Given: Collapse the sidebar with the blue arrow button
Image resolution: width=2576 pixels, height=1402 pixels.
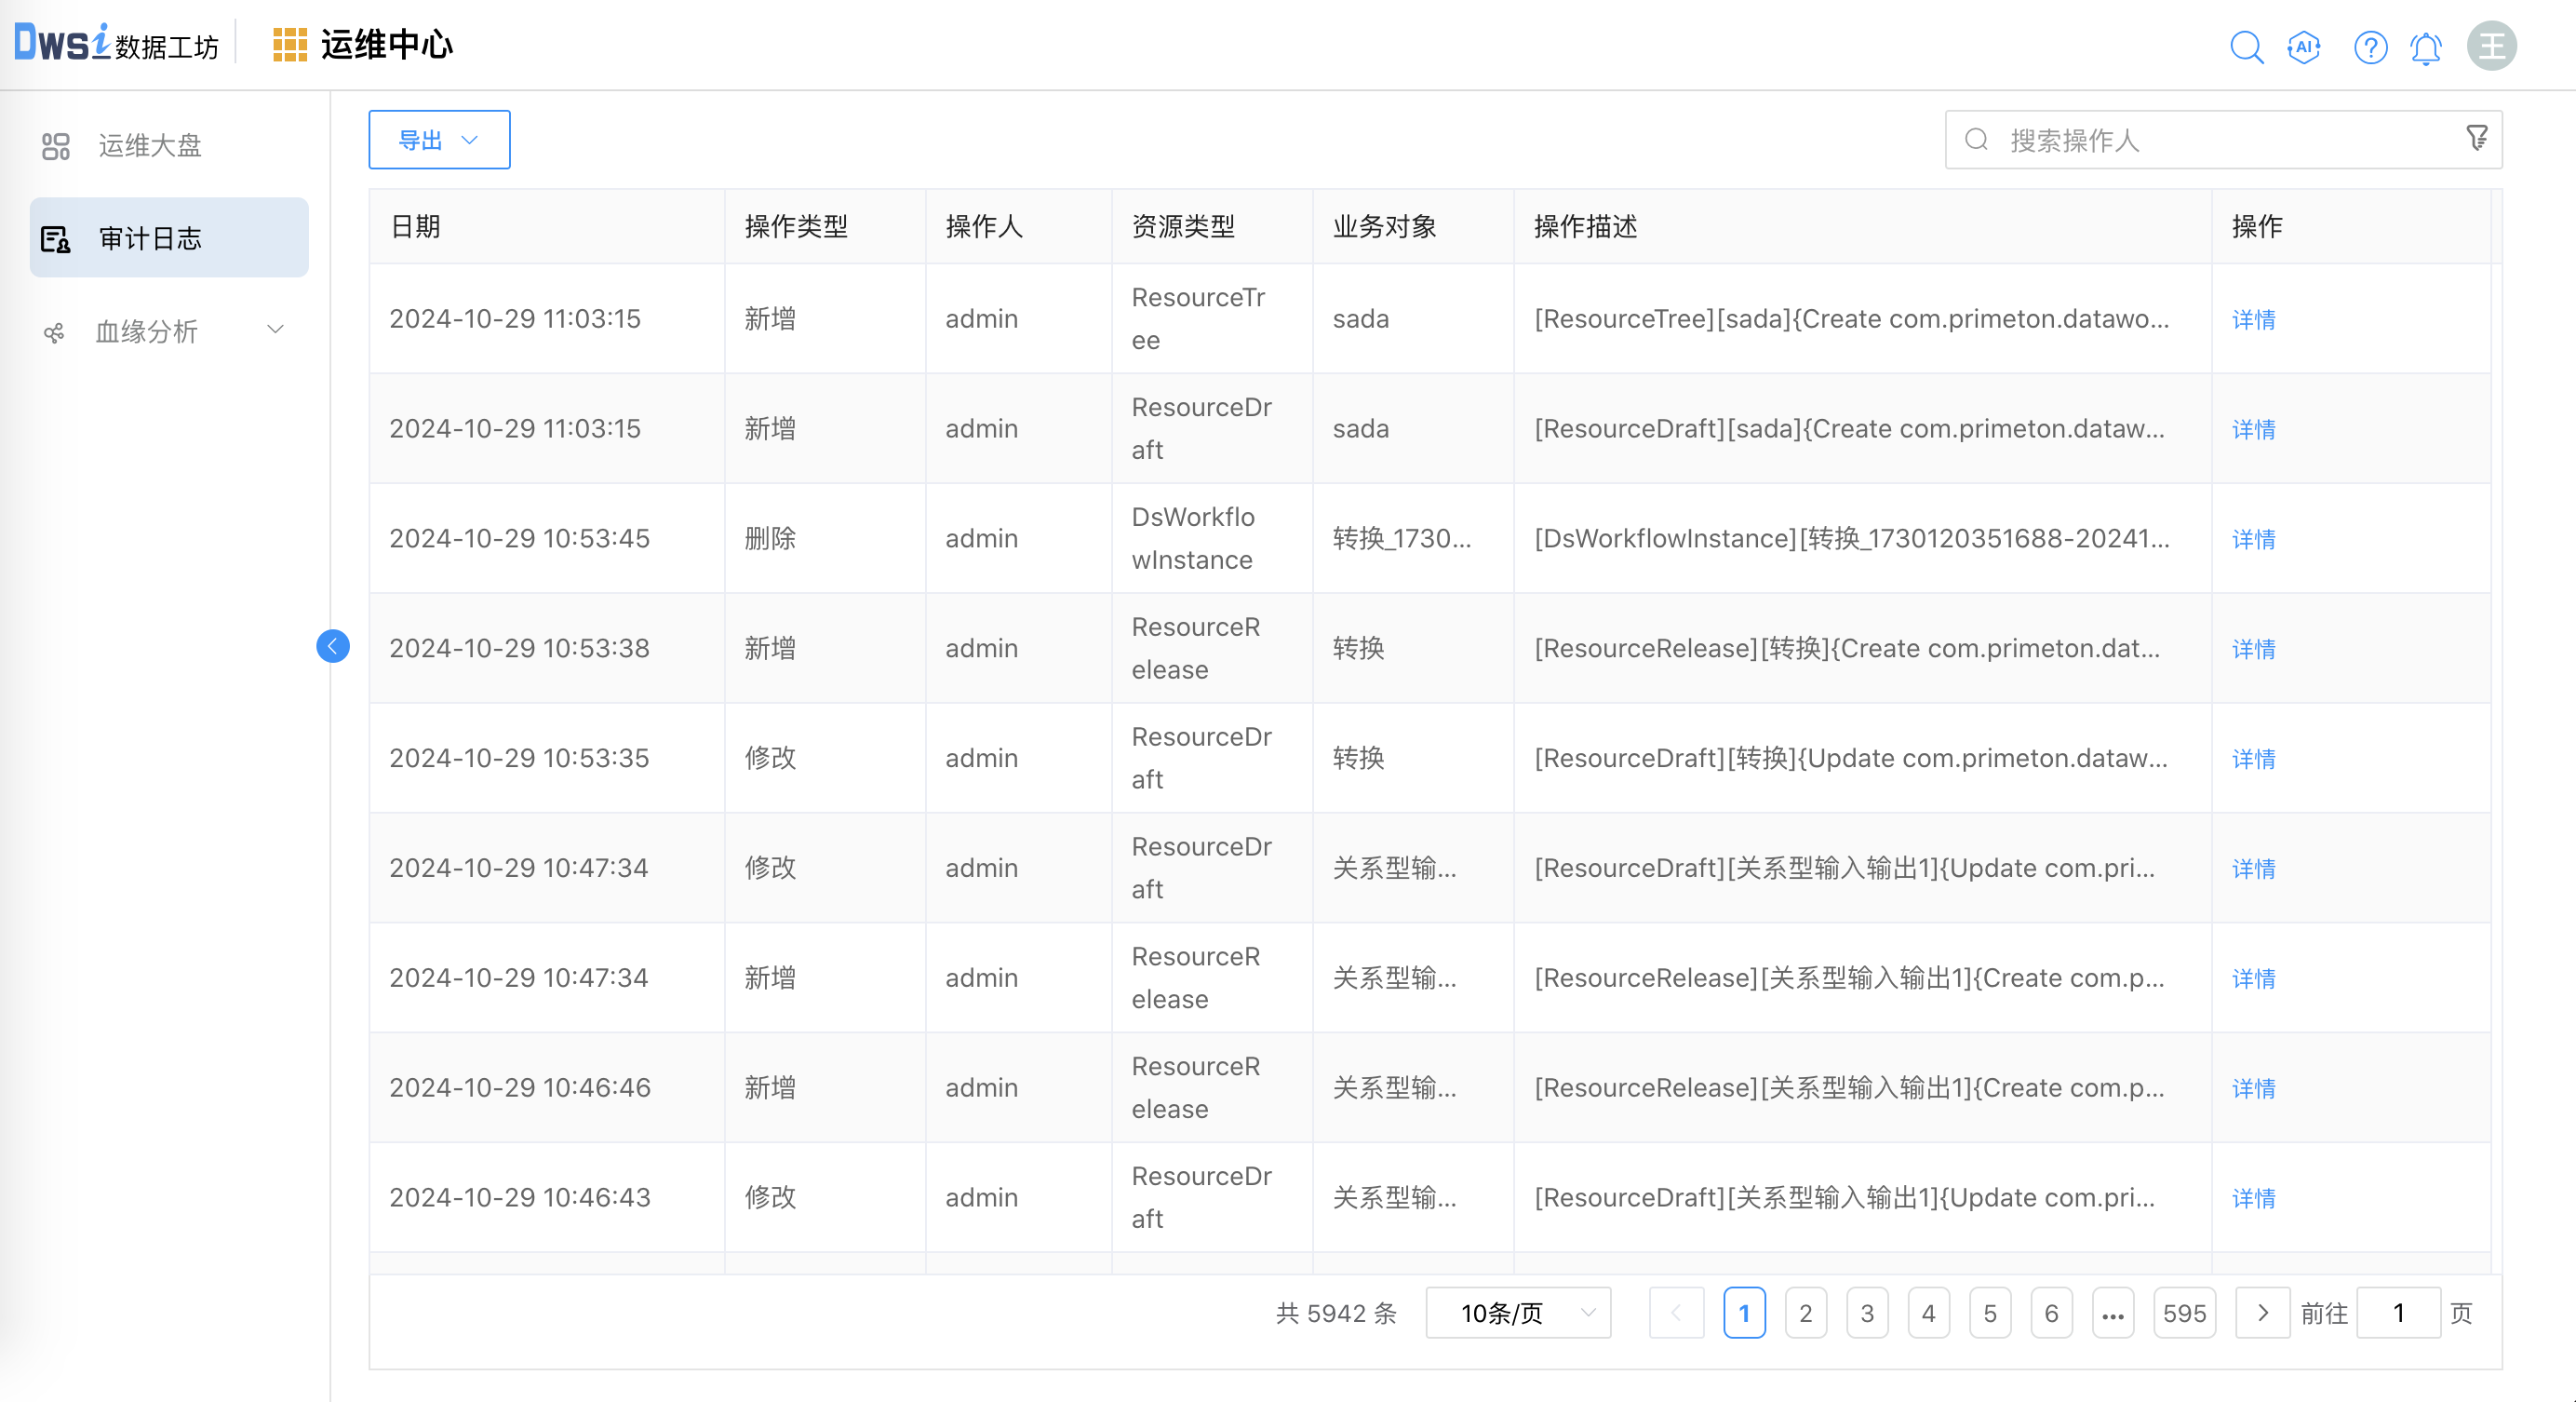Looking at the screenshot, I should (333, 646).
